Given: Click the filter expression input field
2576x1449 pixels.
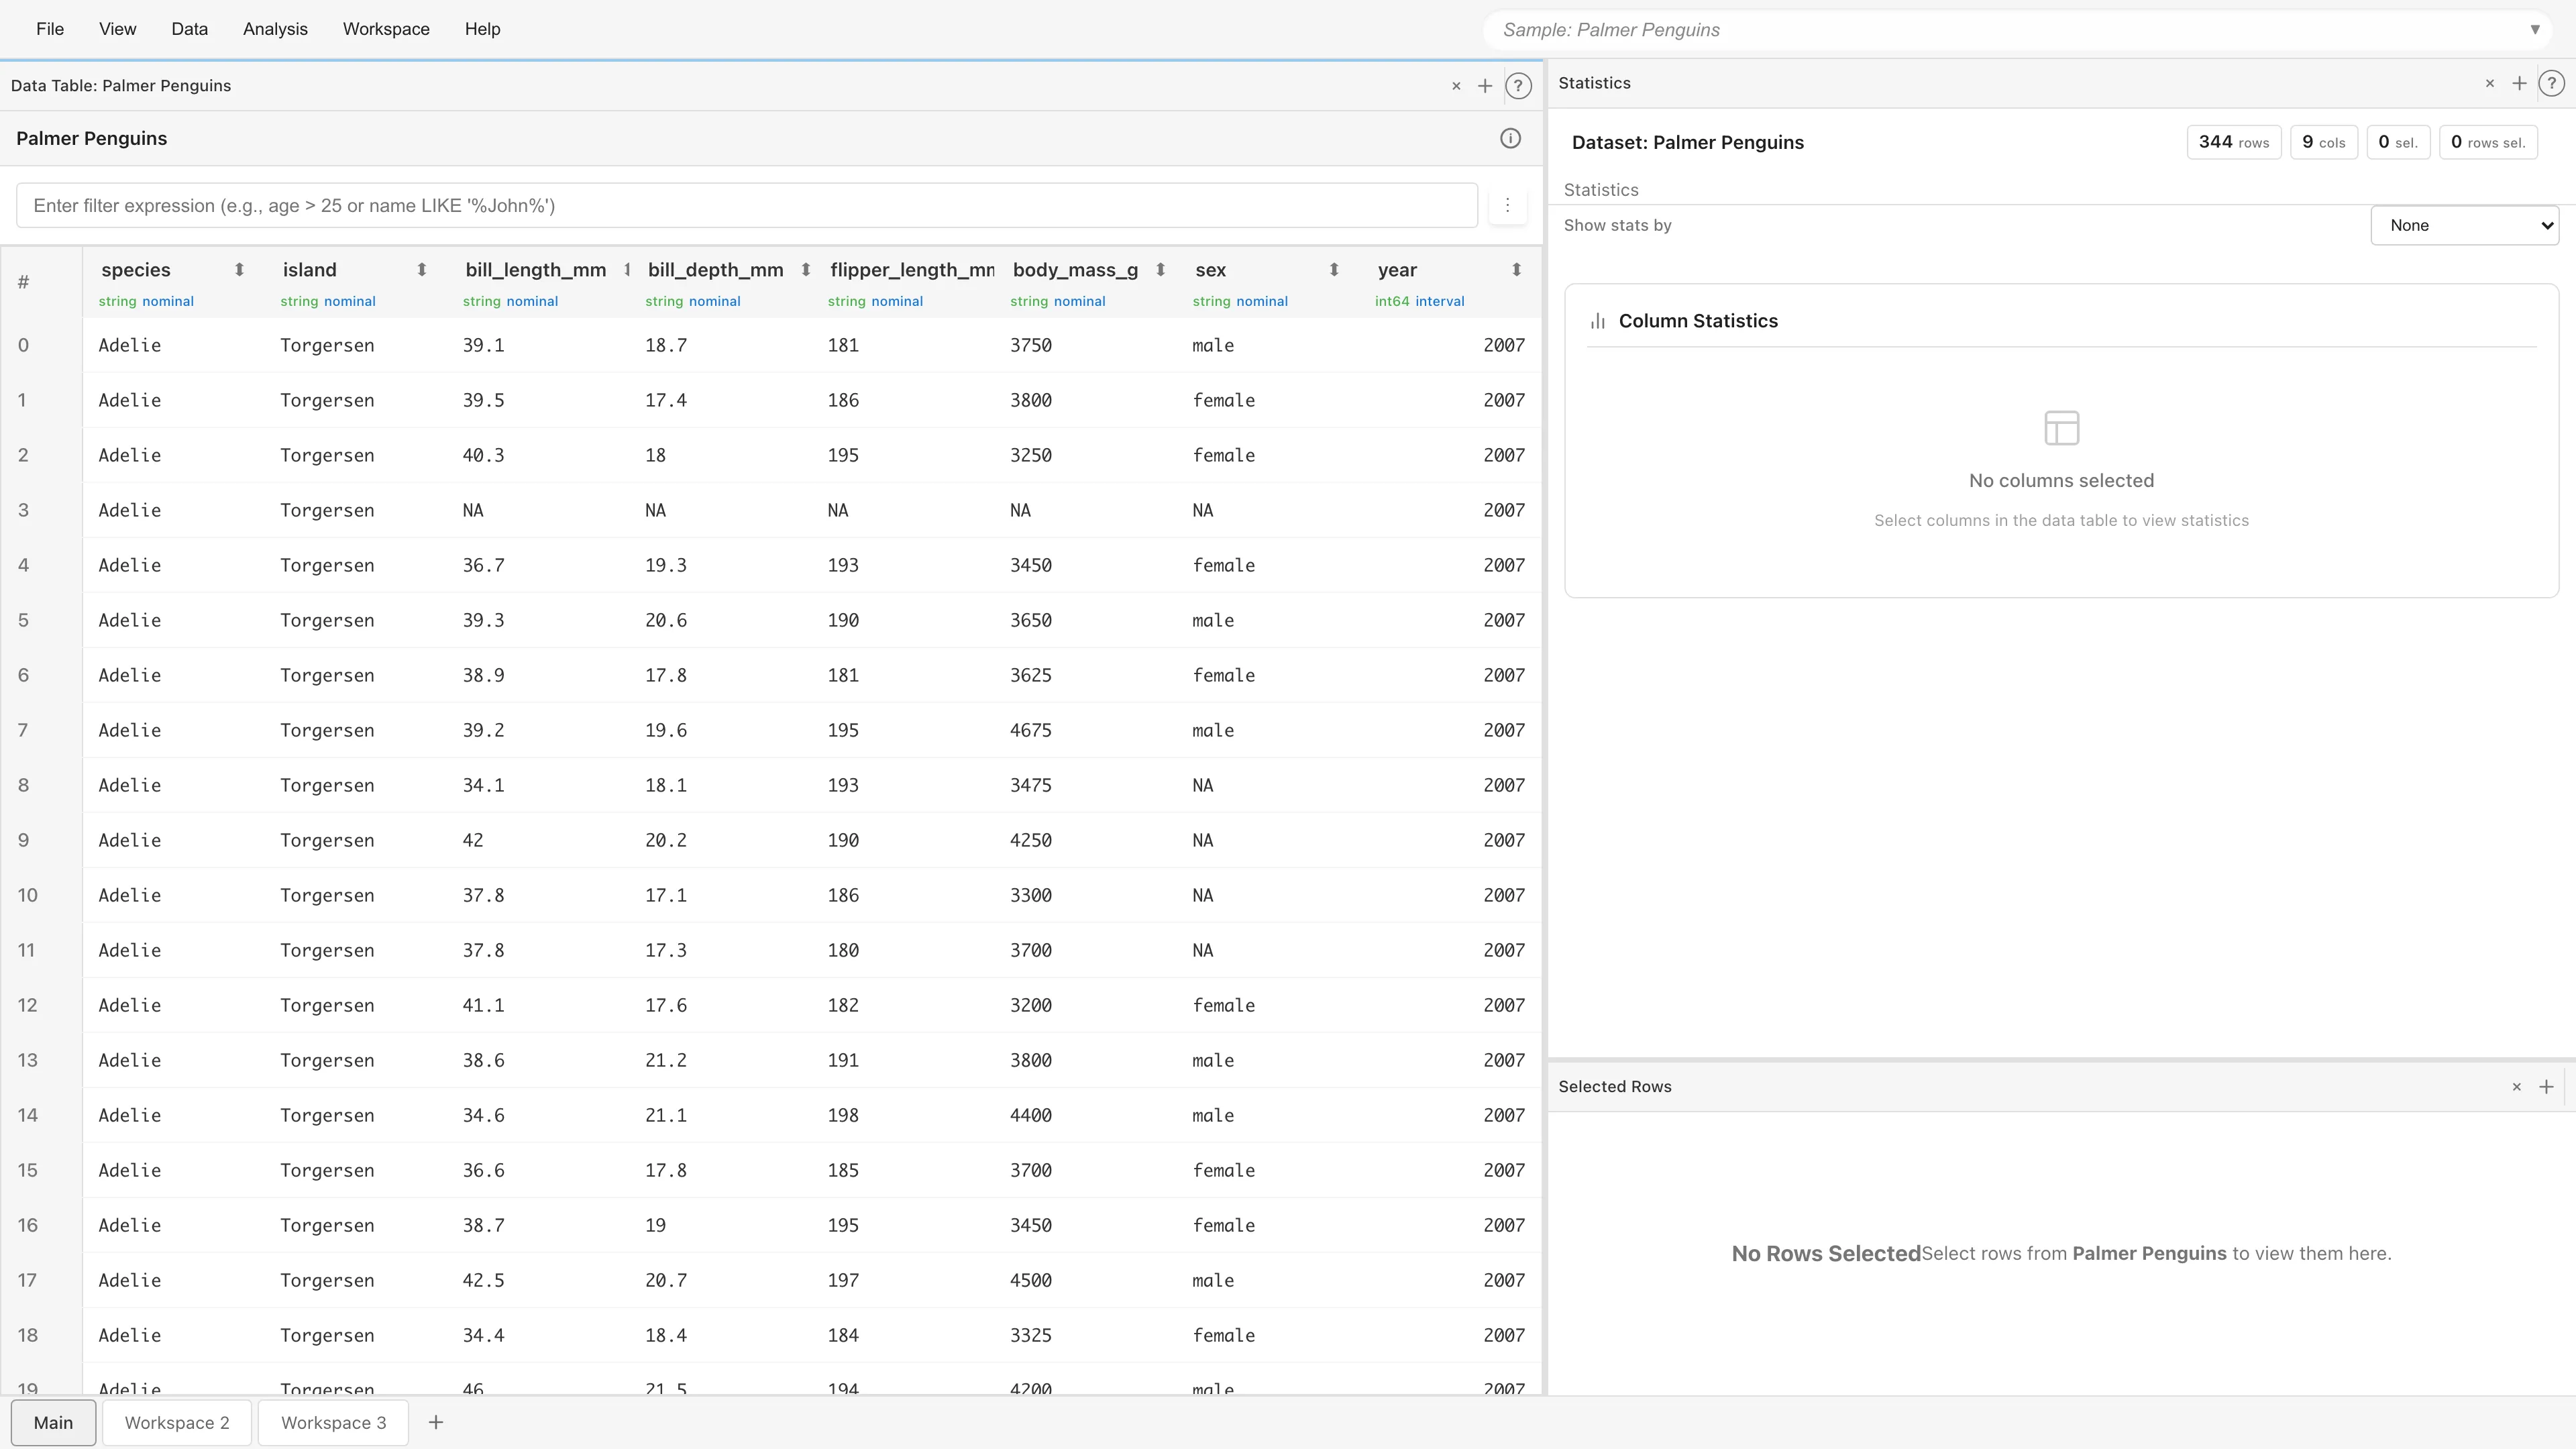Looking at the screenshot, I should (x=746, y=206).
